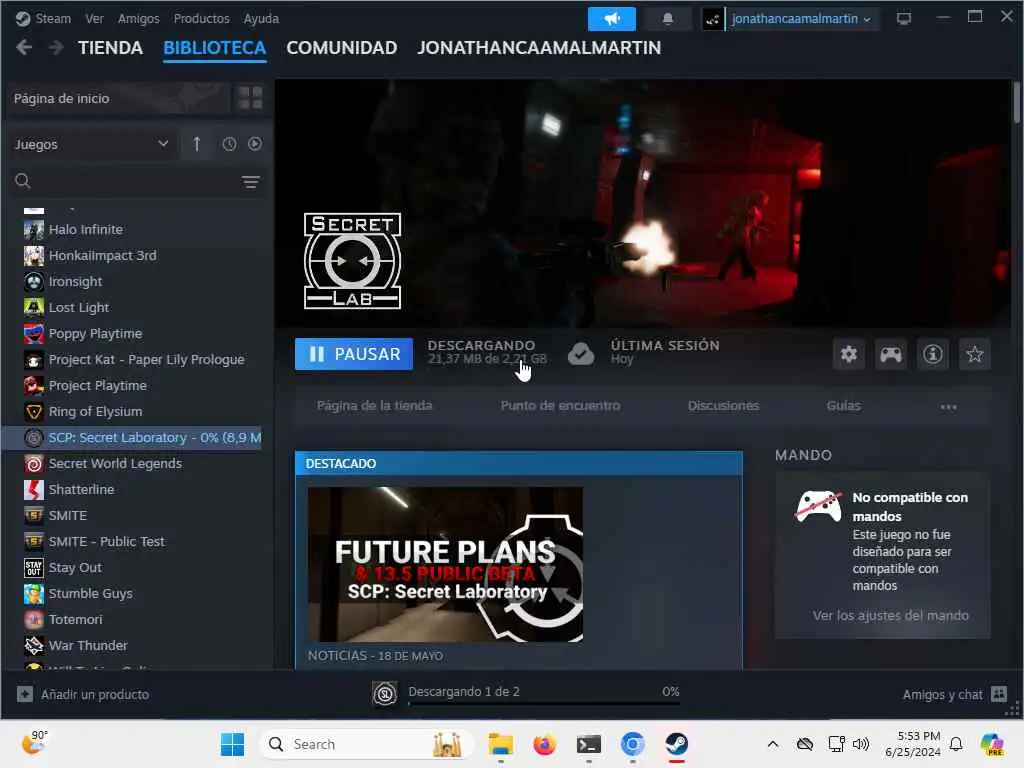Click the sort ascending arrow icon
Image resolution: width=1024 pixels, height=768 pixels.
point(197,144)
